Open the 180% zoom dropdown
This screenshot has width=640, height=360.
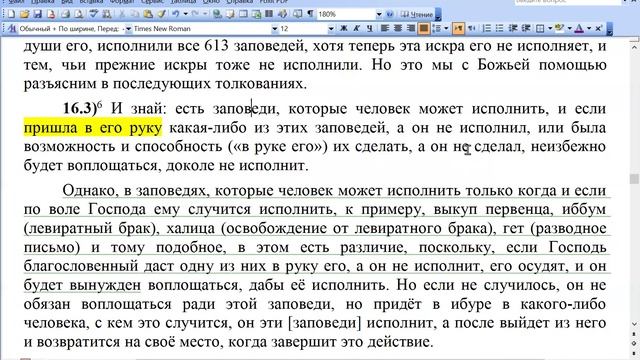[x=379, y=14]
